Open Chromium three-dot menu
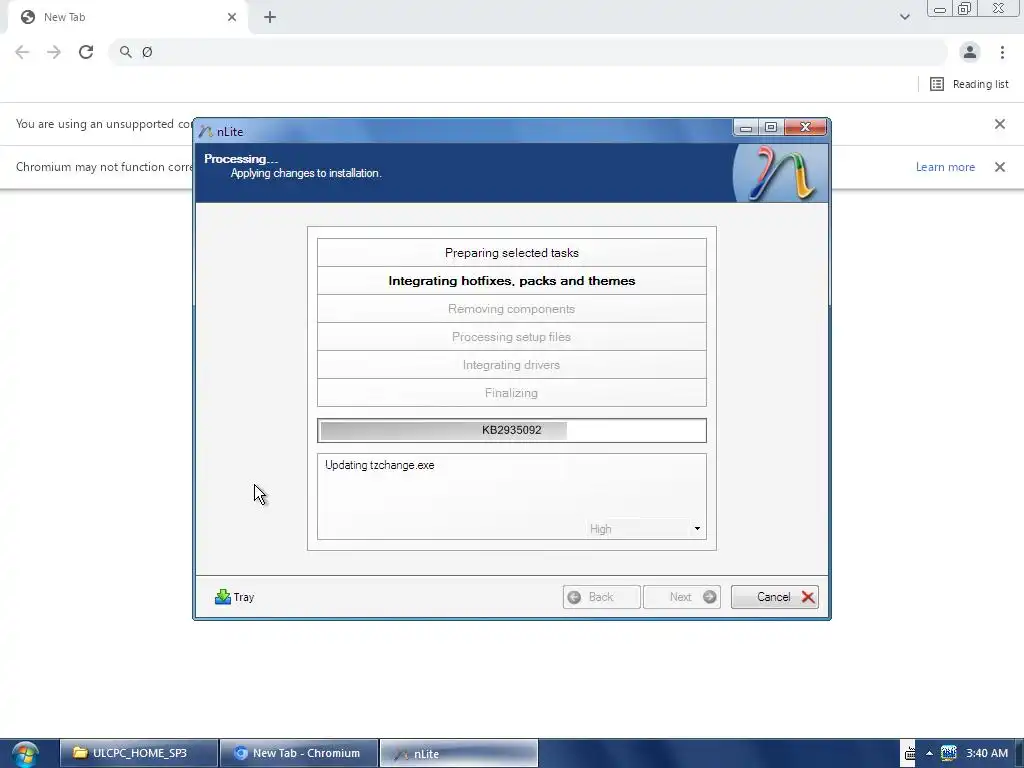This screenshot has height=768, width=1024. click(1002, 52)
